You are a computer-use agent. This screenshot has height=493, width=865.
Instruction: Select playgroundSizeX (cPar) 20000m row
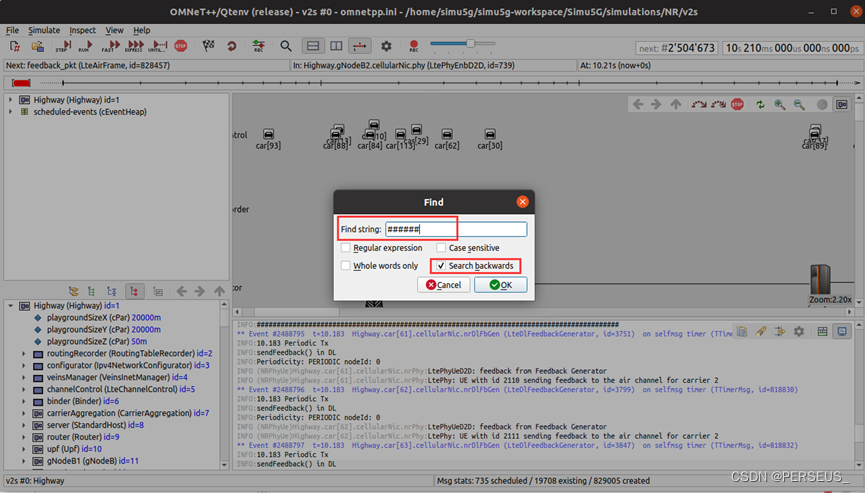point(104,318)
